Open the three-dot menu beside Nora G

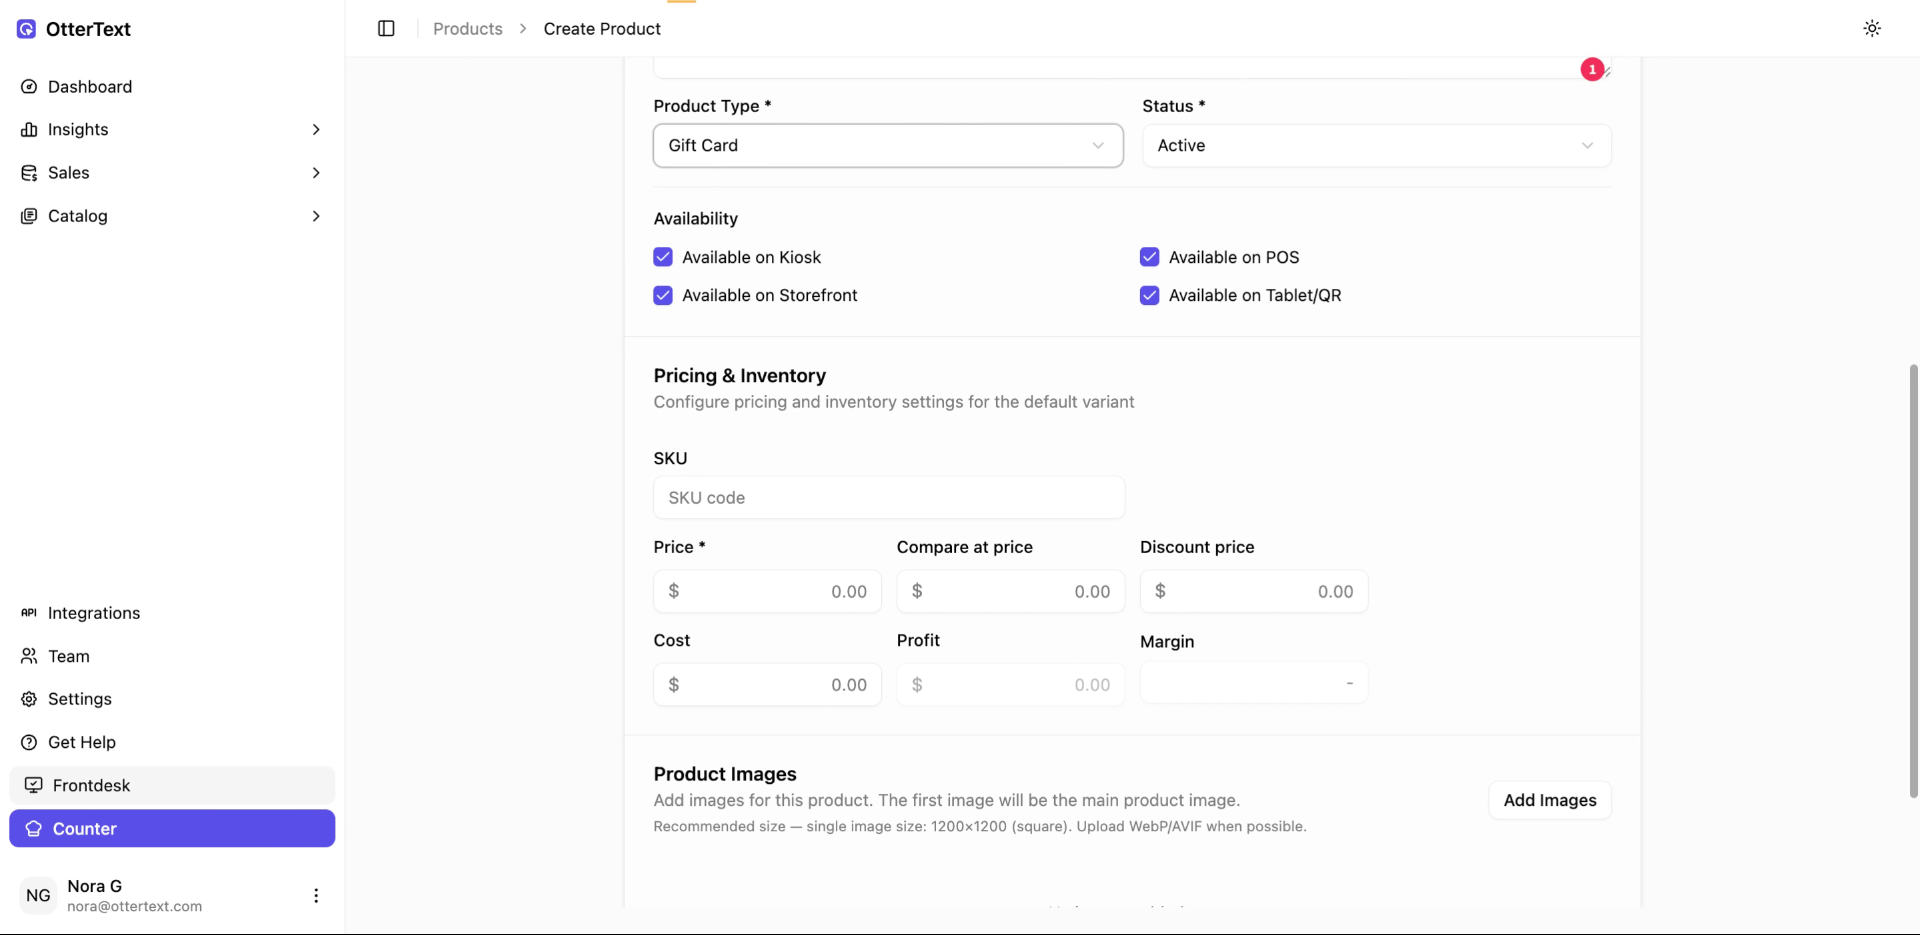[x=316, y=895]
